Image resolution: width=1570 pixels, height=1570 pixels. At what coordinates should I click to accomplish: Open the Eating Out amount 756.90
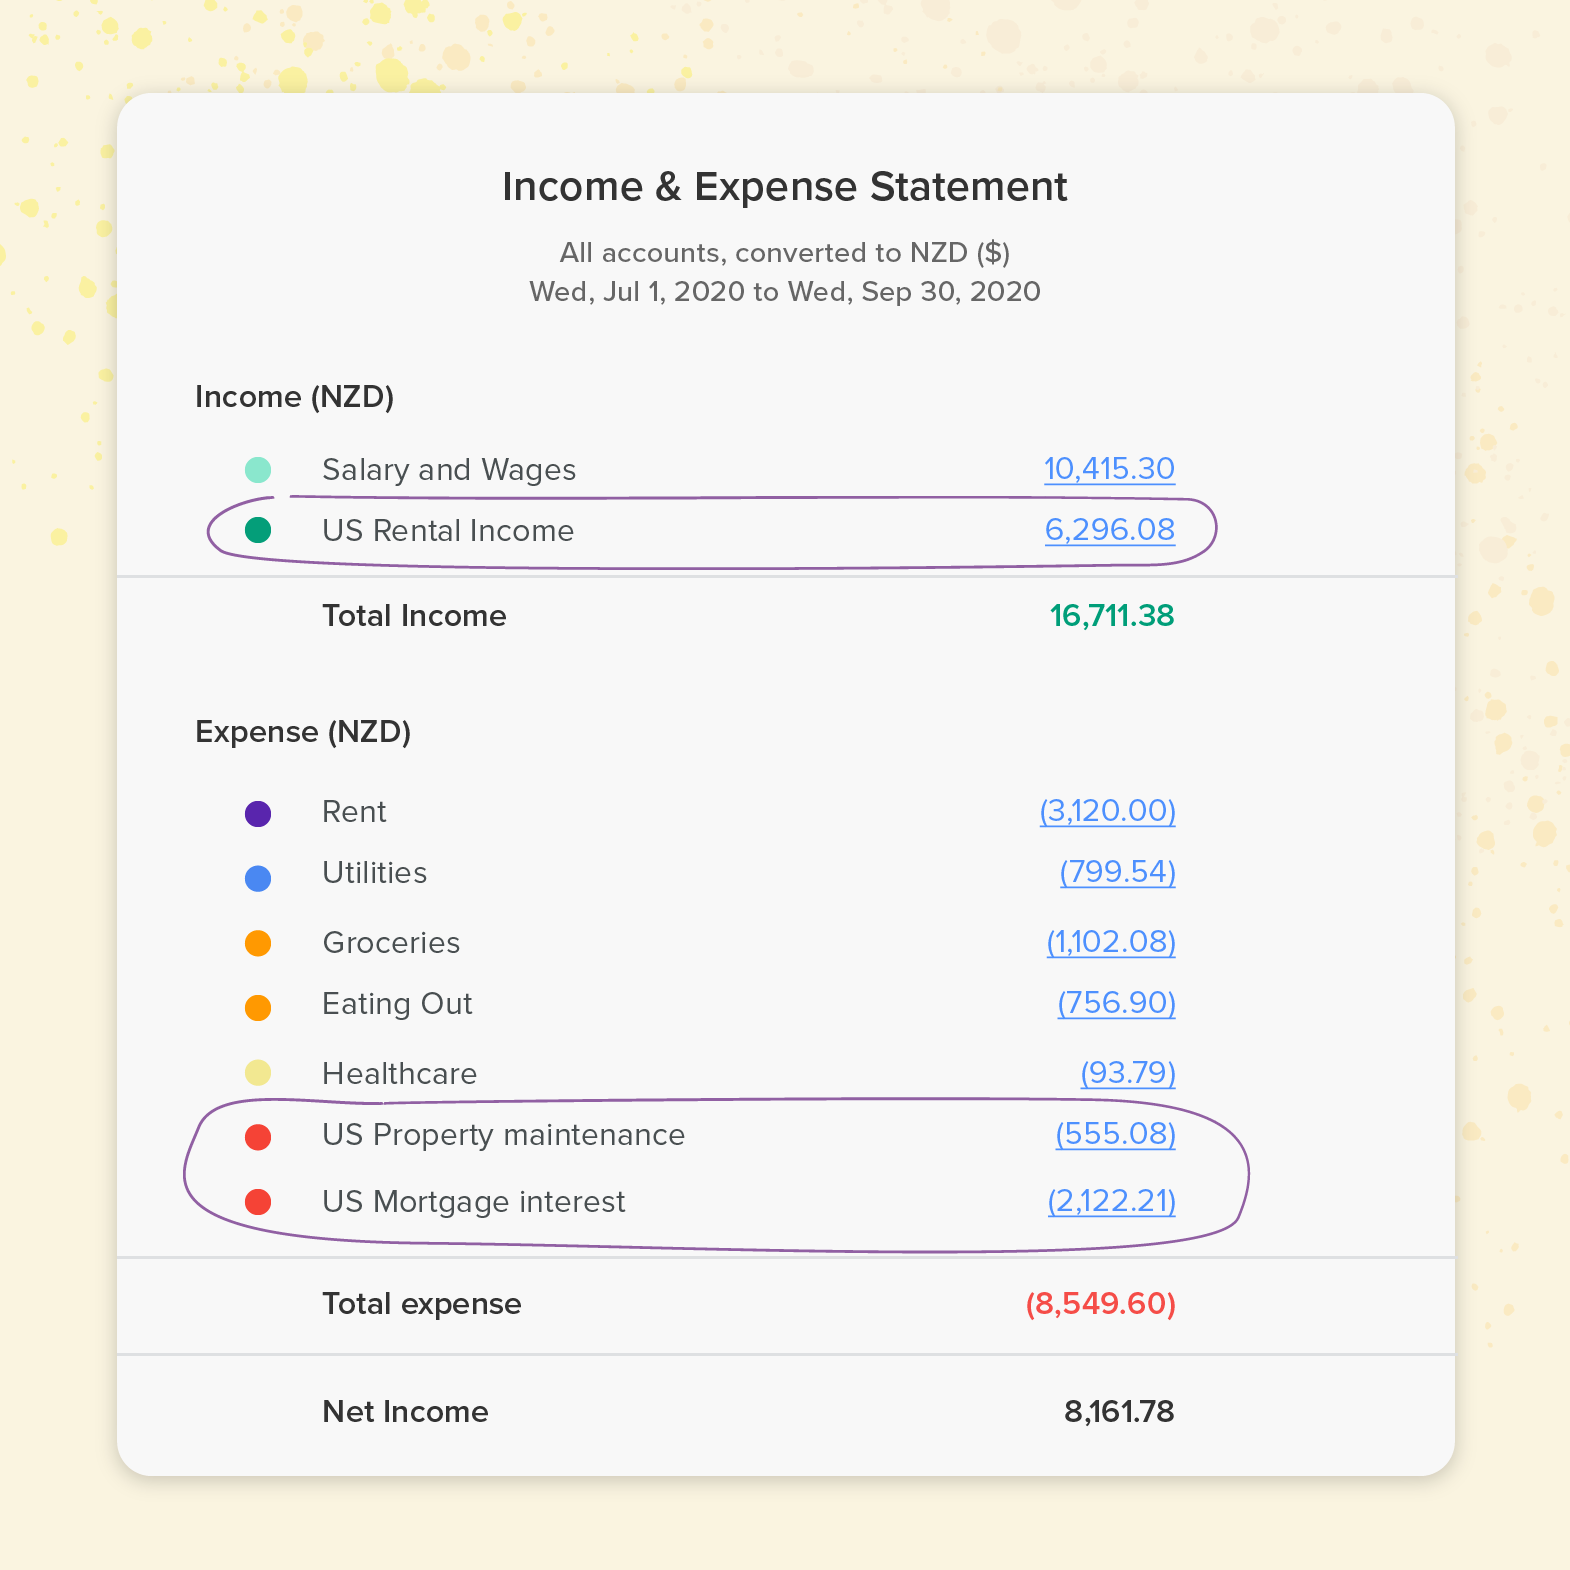1117,1003
